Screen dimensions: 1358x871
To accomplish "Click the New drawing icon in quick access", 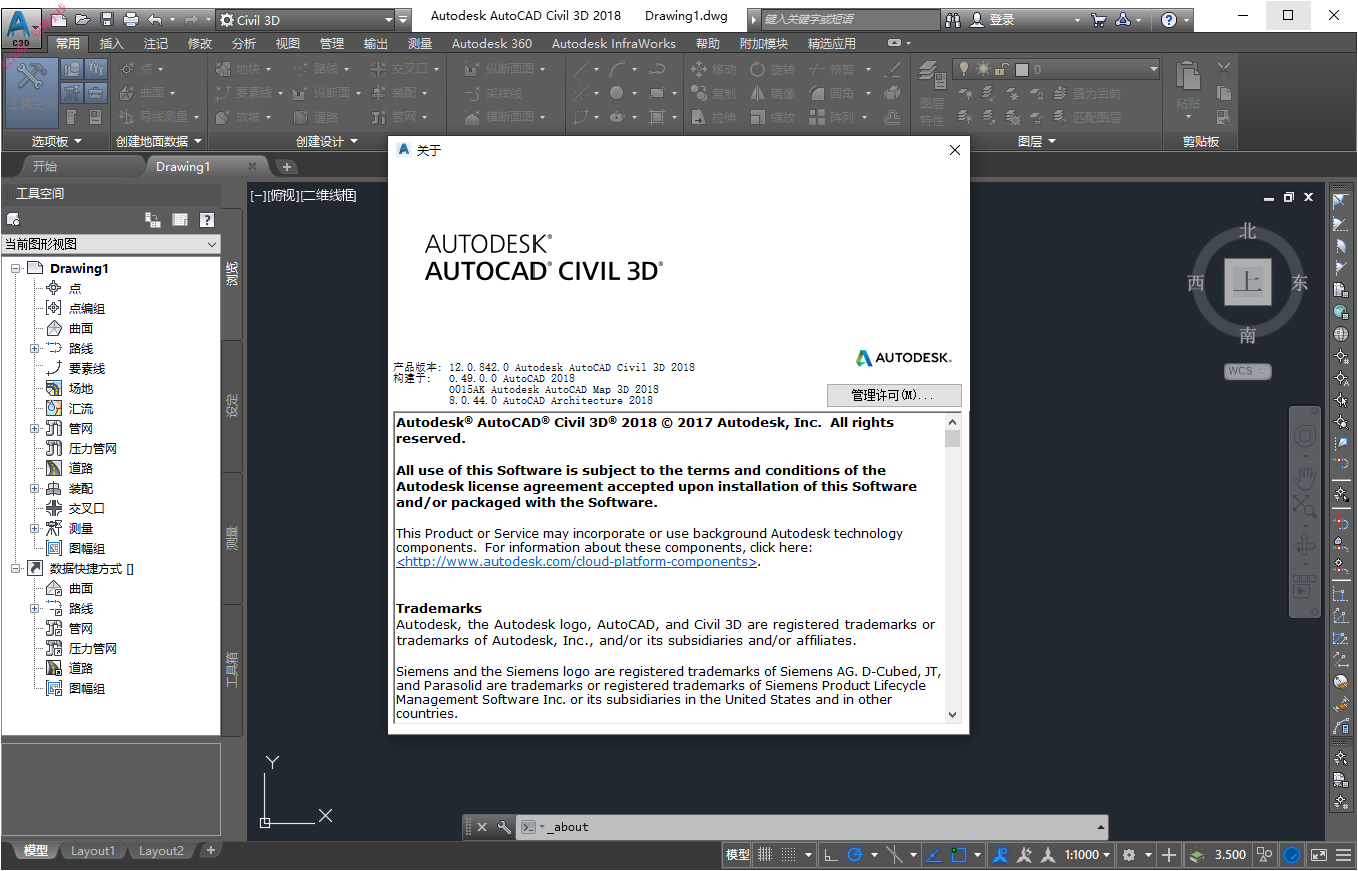I will [60, 19].
